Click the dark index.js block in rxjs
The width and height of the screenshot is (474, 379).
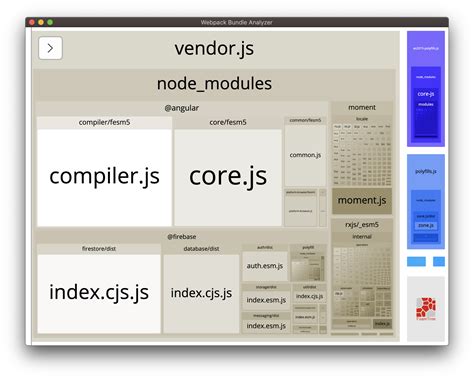tap(382, 323)
